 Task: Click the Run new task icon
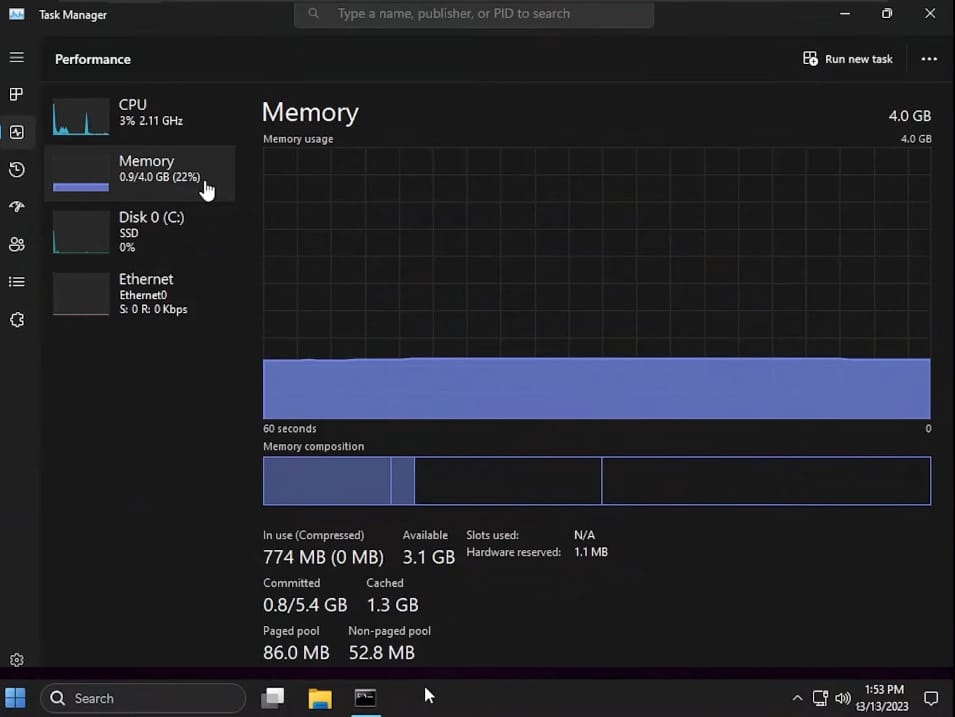[x=809, y=58]
